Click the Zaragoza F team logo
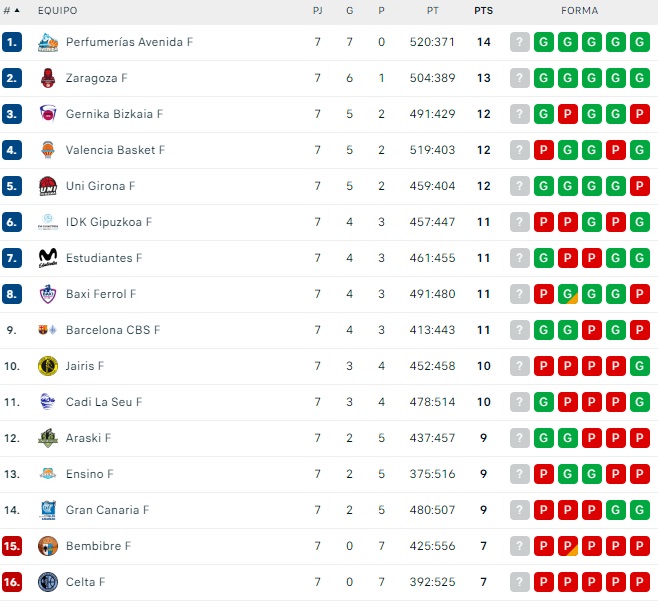The width and height of the screenshot is (658, 608). tap(48, 78)
